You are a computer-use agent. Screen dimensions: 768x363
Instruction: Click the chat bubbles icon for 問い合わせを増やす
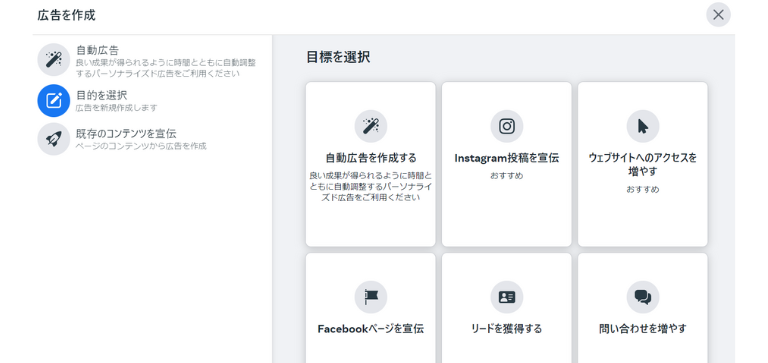pos(643,297)
